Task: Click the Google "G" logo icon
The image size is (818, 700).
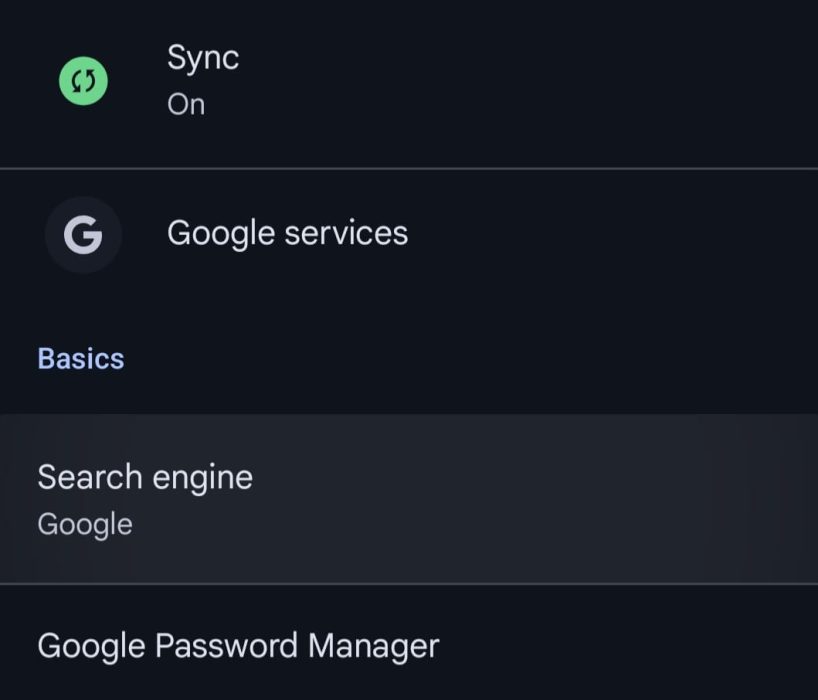Action: click(x=83, y=236)
